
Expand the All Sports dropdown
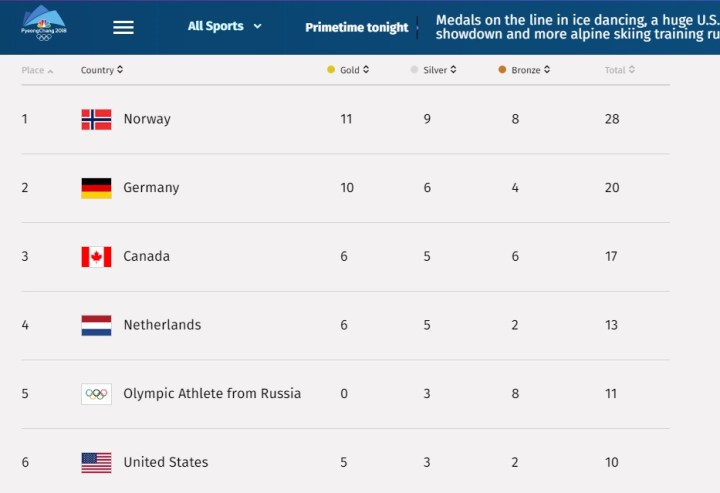click(x=225, y=27)
